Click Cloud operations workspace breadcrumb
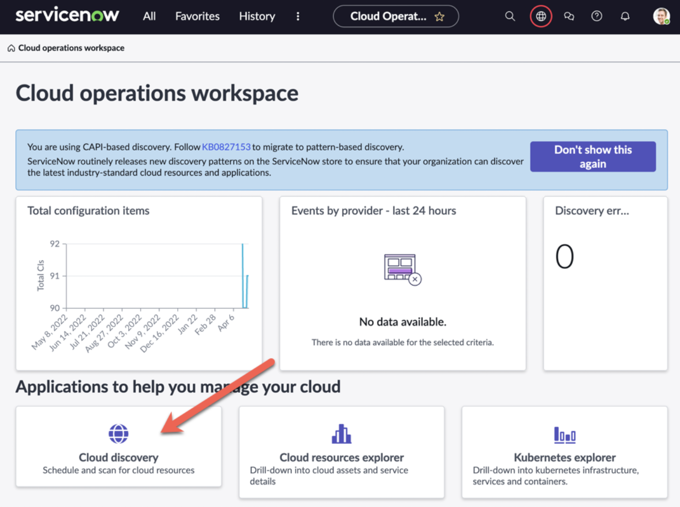This screenshot has height=507, width=680. (71, 48)
